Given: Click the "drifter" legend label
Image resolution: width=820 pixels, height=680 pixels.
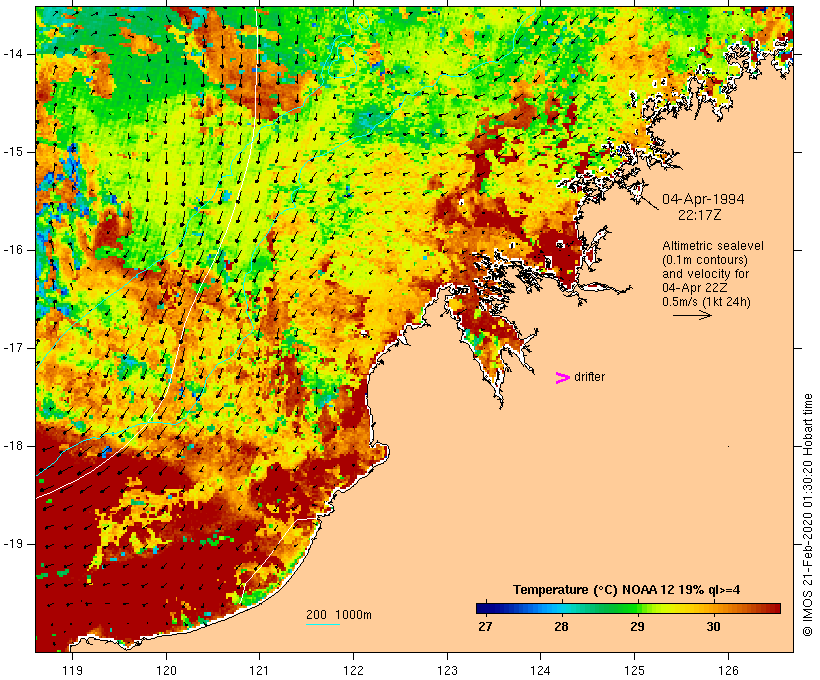Looking at the screenshot, I should [x=589, y=377].
